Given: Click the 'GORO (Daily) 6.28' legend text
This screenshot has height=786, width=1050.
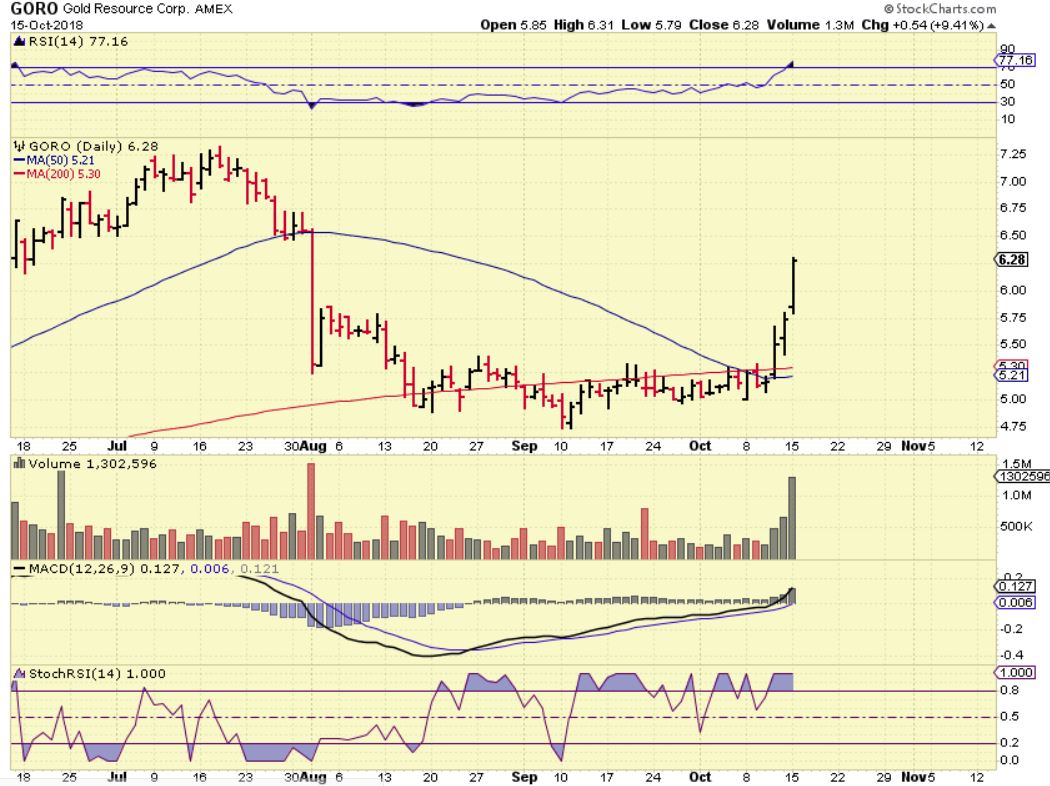Looking at the screenshot, I should coord(93,146).
